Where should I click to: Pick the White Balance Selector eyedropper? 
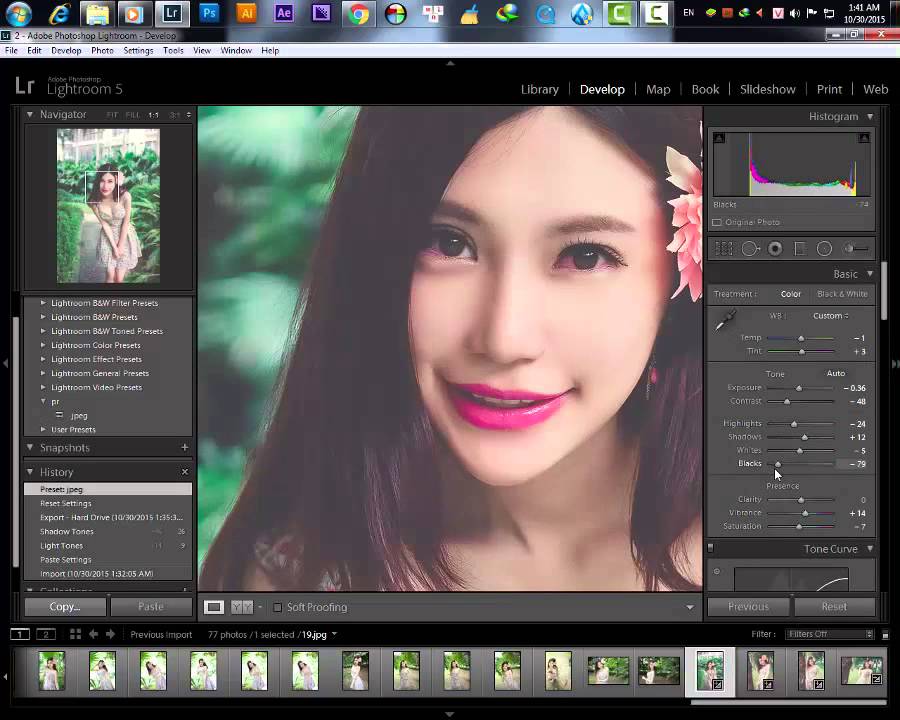[x=725, y=320]
